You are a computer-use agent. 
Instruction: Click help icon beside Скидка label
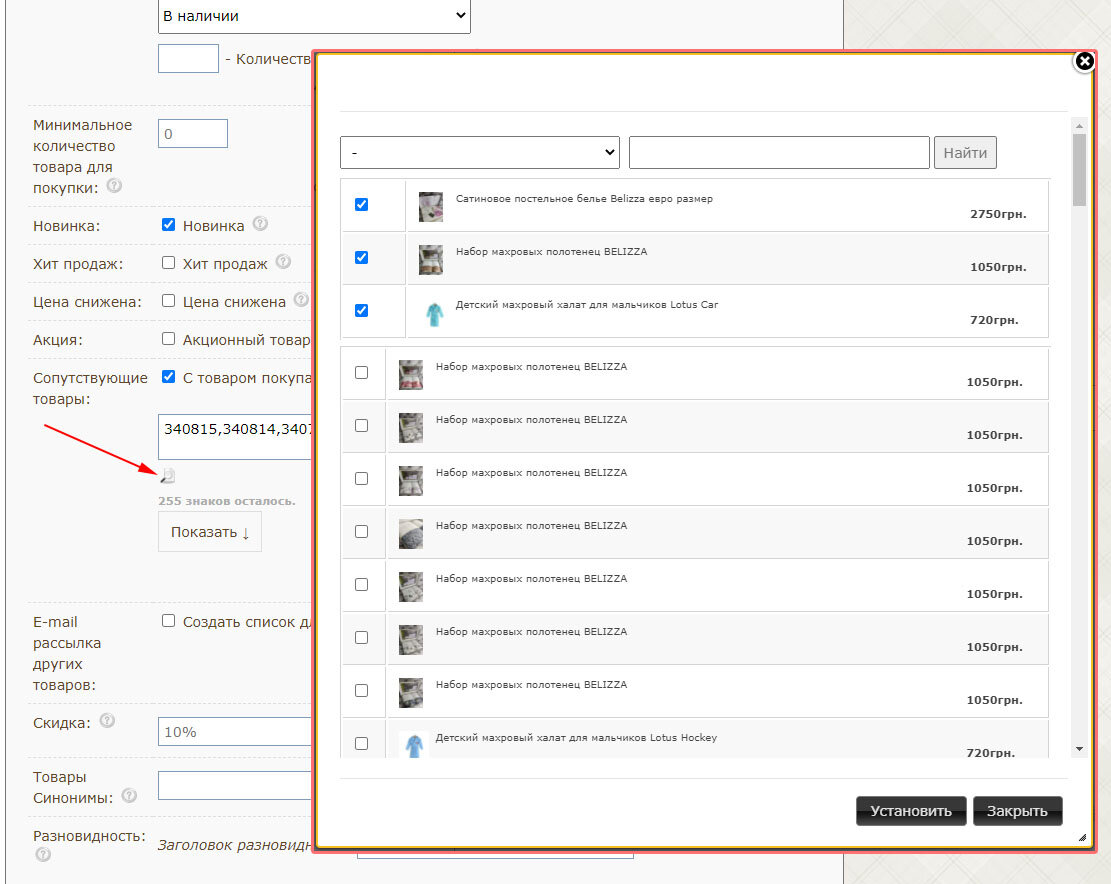pos(108,721)
